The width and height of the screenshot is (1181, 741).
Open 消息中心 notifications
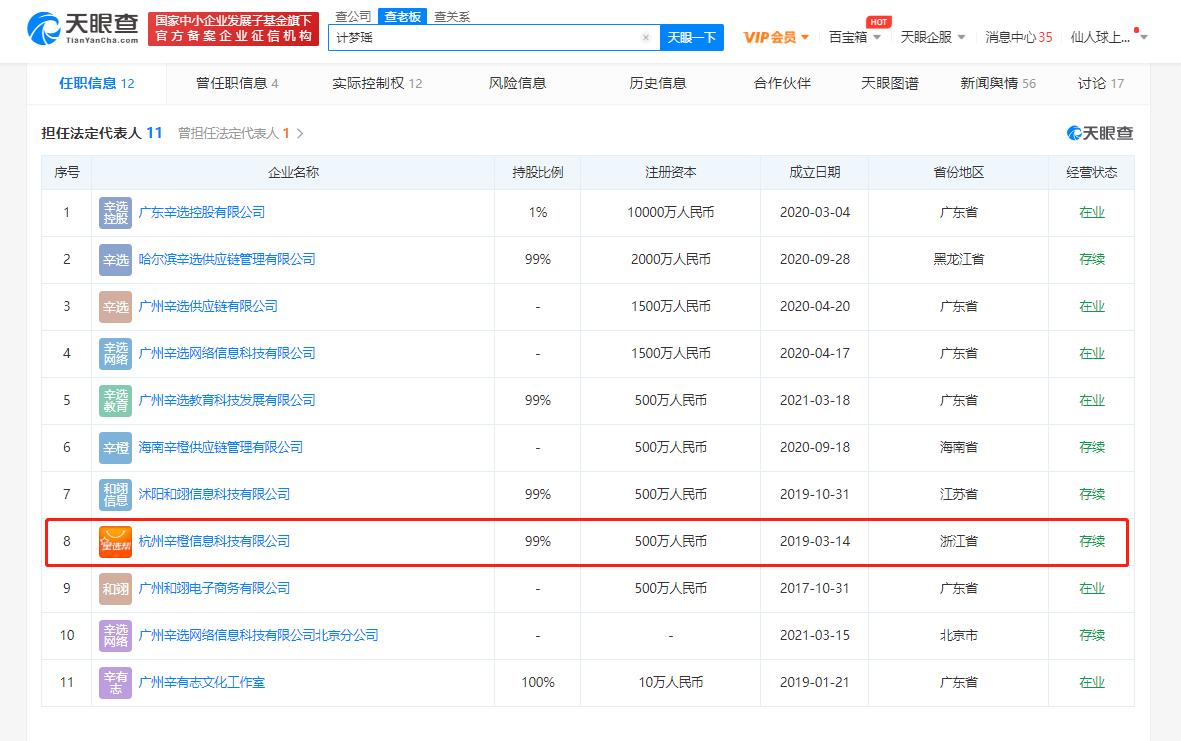coord(1018,37)
